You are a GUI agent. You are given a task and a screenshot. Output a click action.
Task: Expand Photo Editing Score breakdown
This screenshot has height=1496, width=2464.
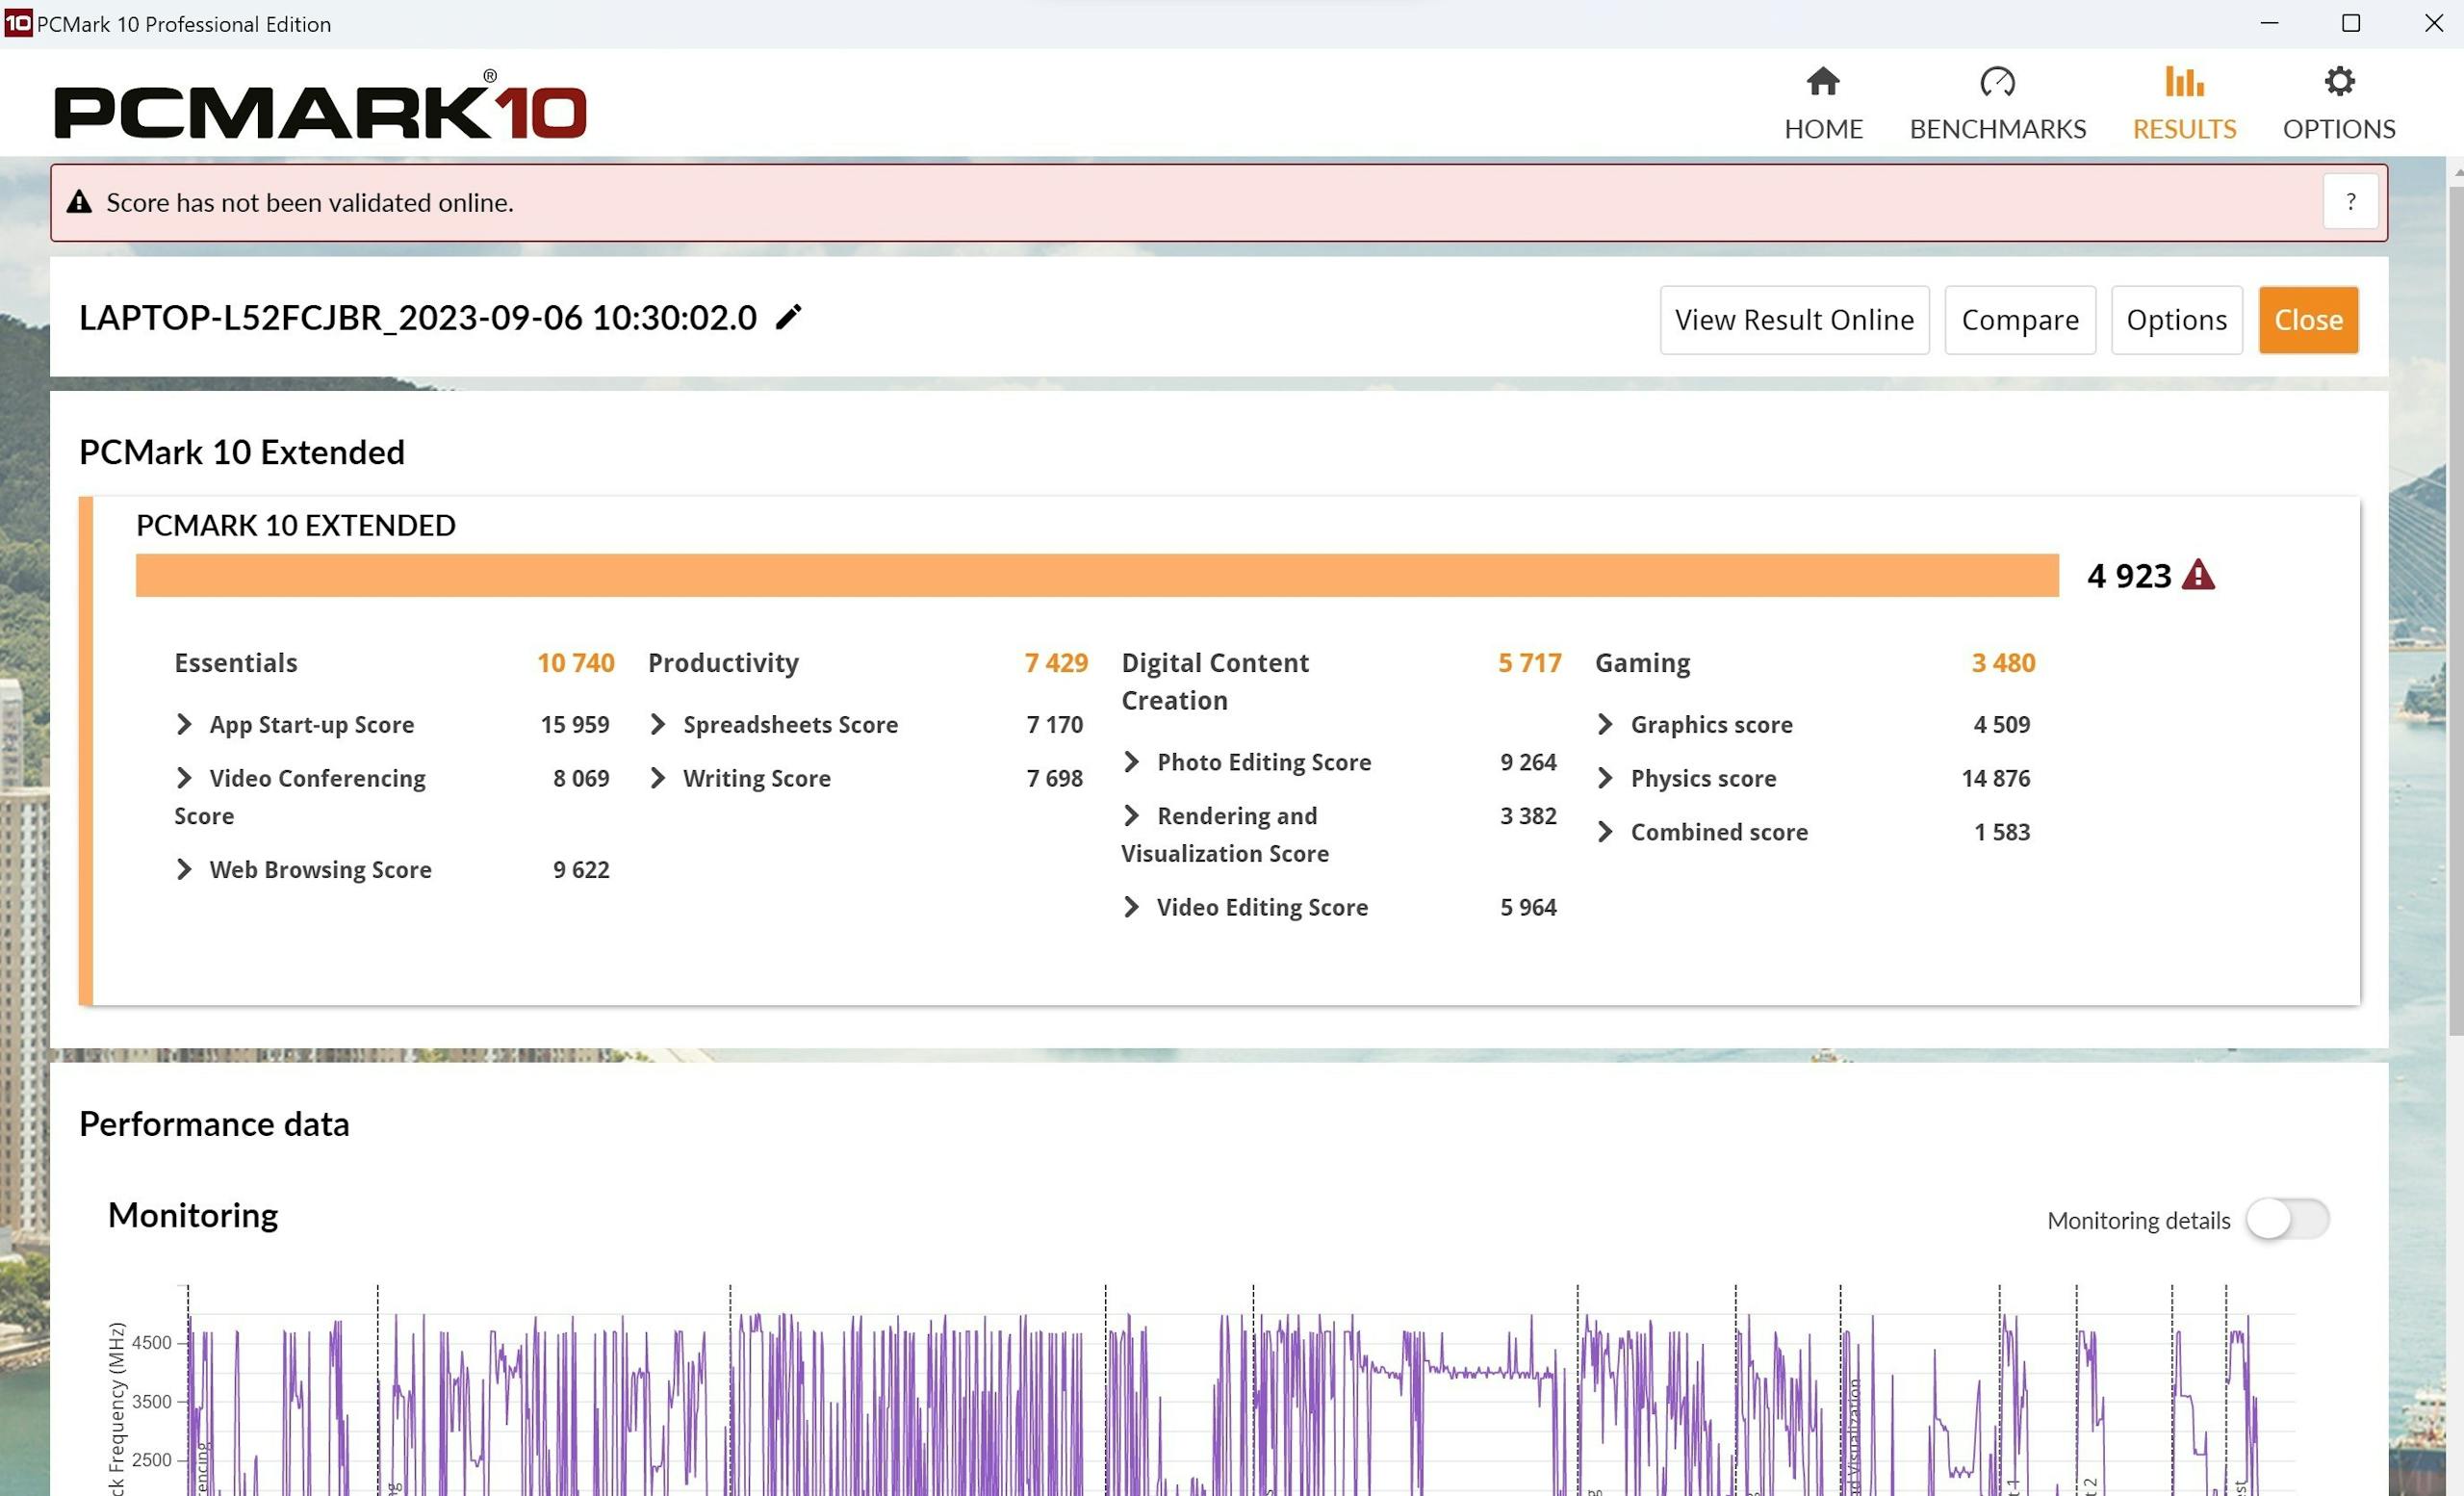(1131, 762)
